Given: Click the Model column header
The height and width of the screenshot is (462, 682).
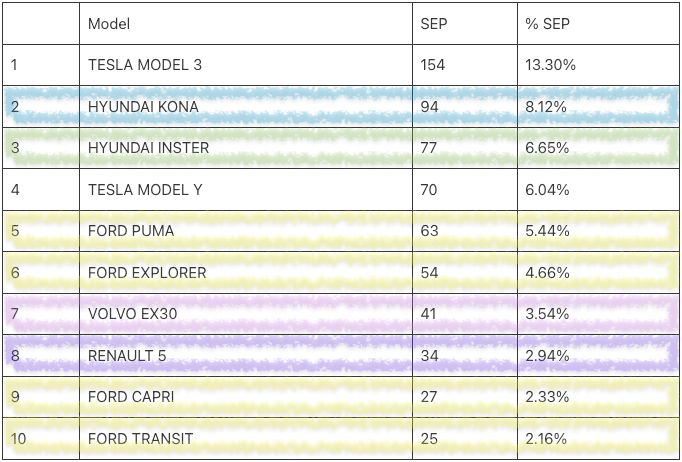Looking at the screenshot, I should tap(109, 23).
